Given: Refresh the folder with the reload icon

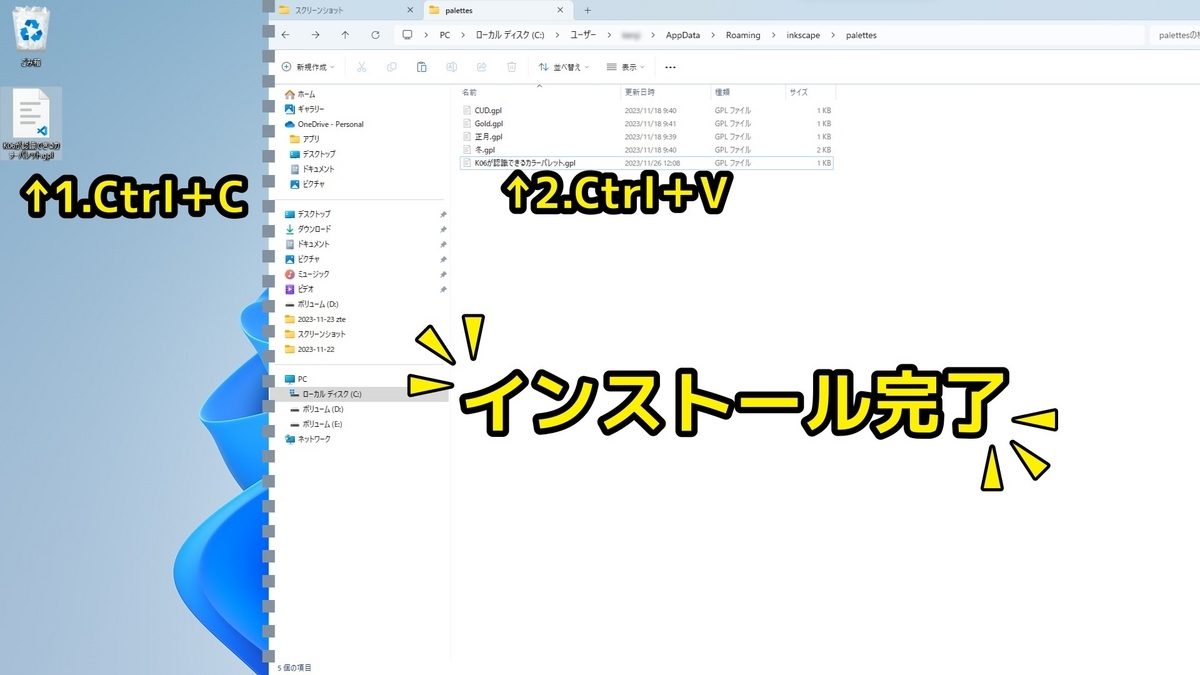Looking at the screenshot, I should (376, 34).
